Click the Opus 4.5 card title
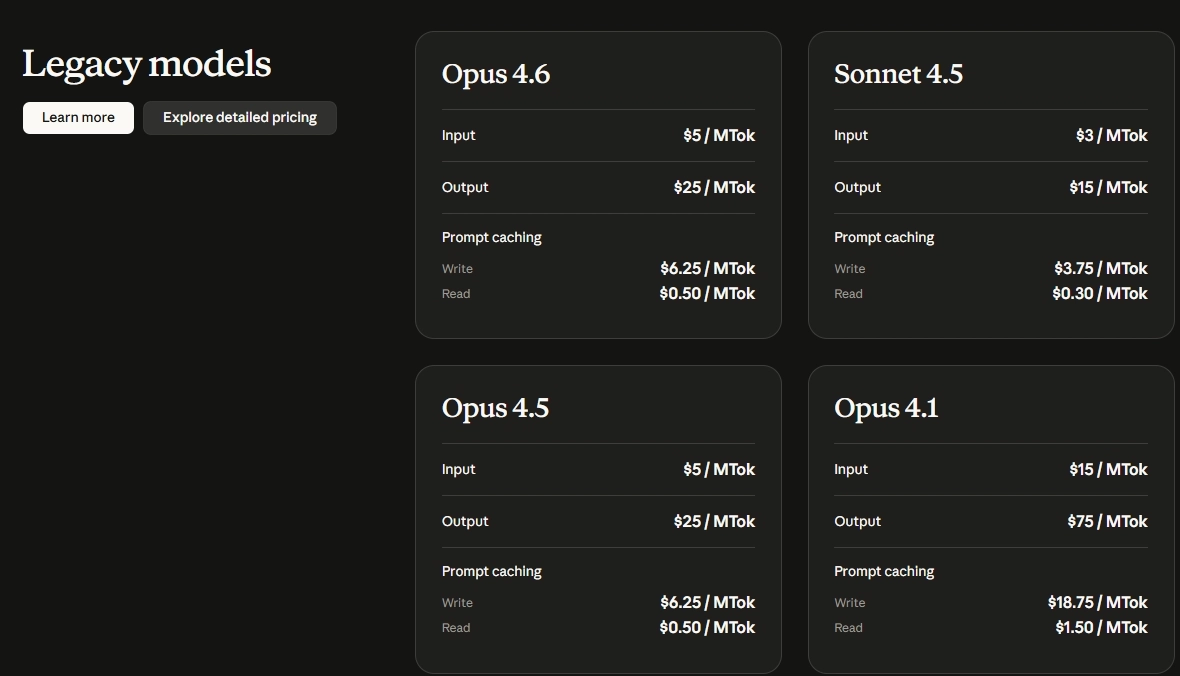Viewport: 1180px width, 676px height. pos(495,408)
